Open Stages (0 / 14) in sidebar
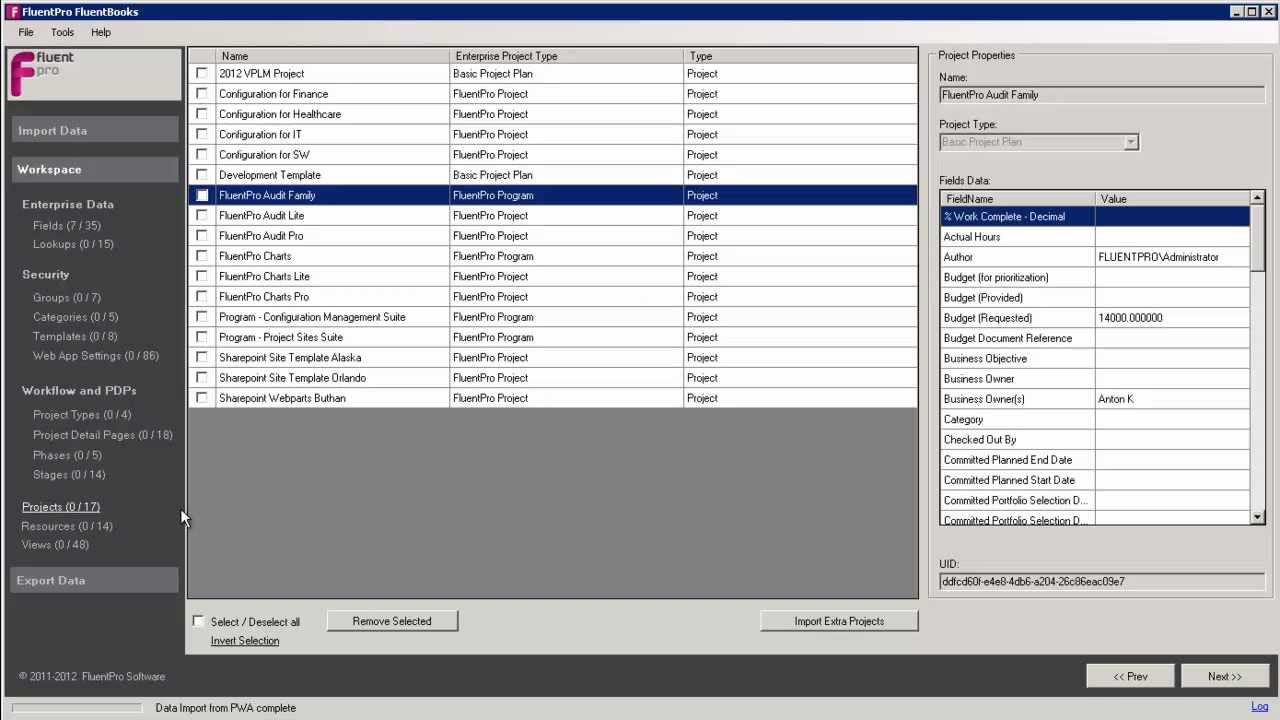 [x=69, y=474]
